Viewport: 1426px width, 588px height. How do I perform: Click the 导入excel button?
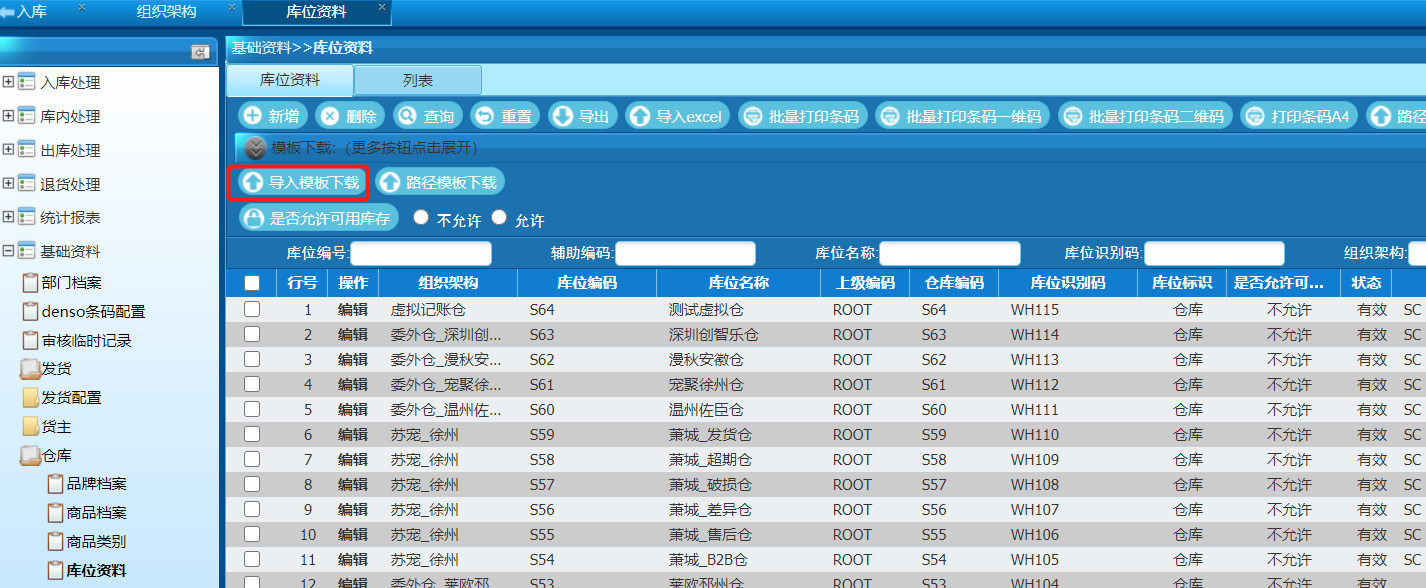[x=679, y=116]
